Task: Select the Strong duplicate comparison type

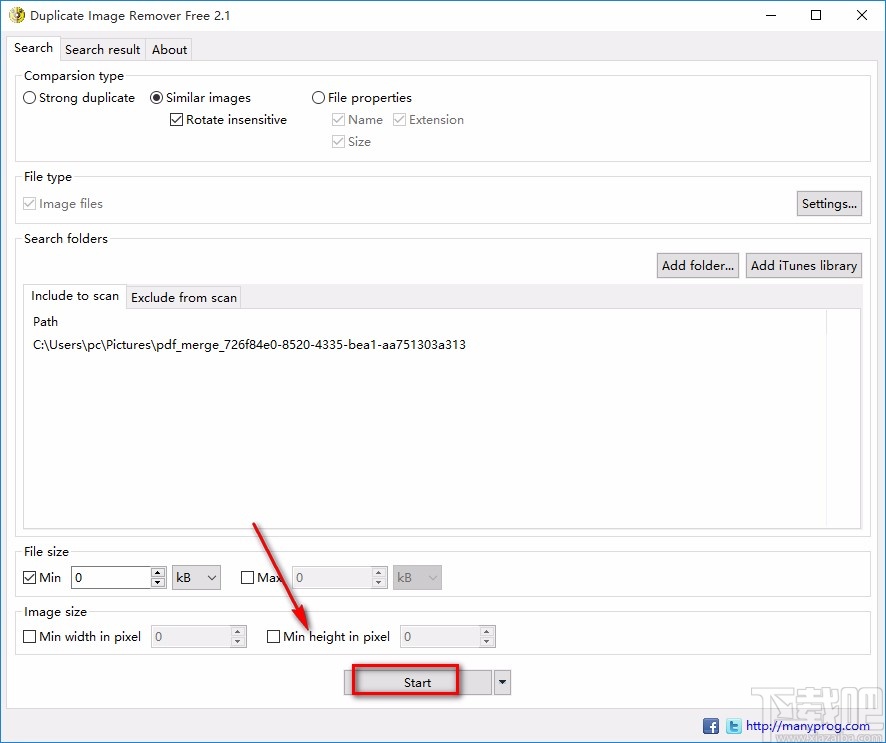Action: click(29, 97)
